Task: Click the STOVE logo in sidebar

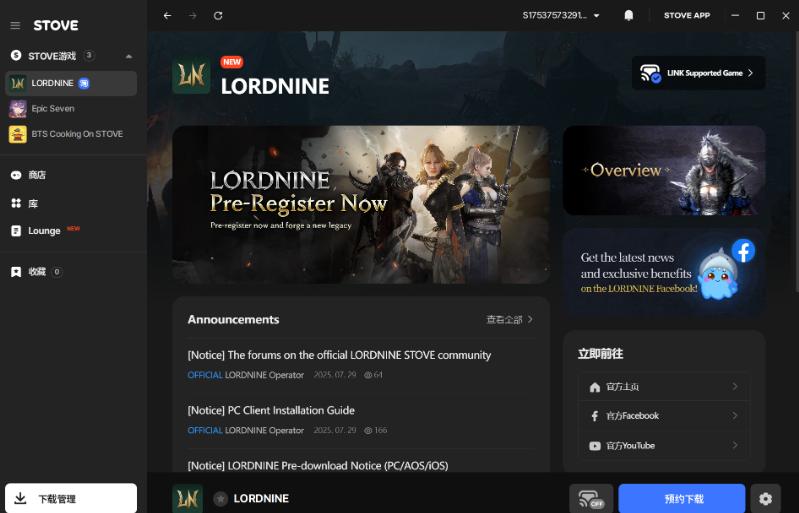Action: 56,25
